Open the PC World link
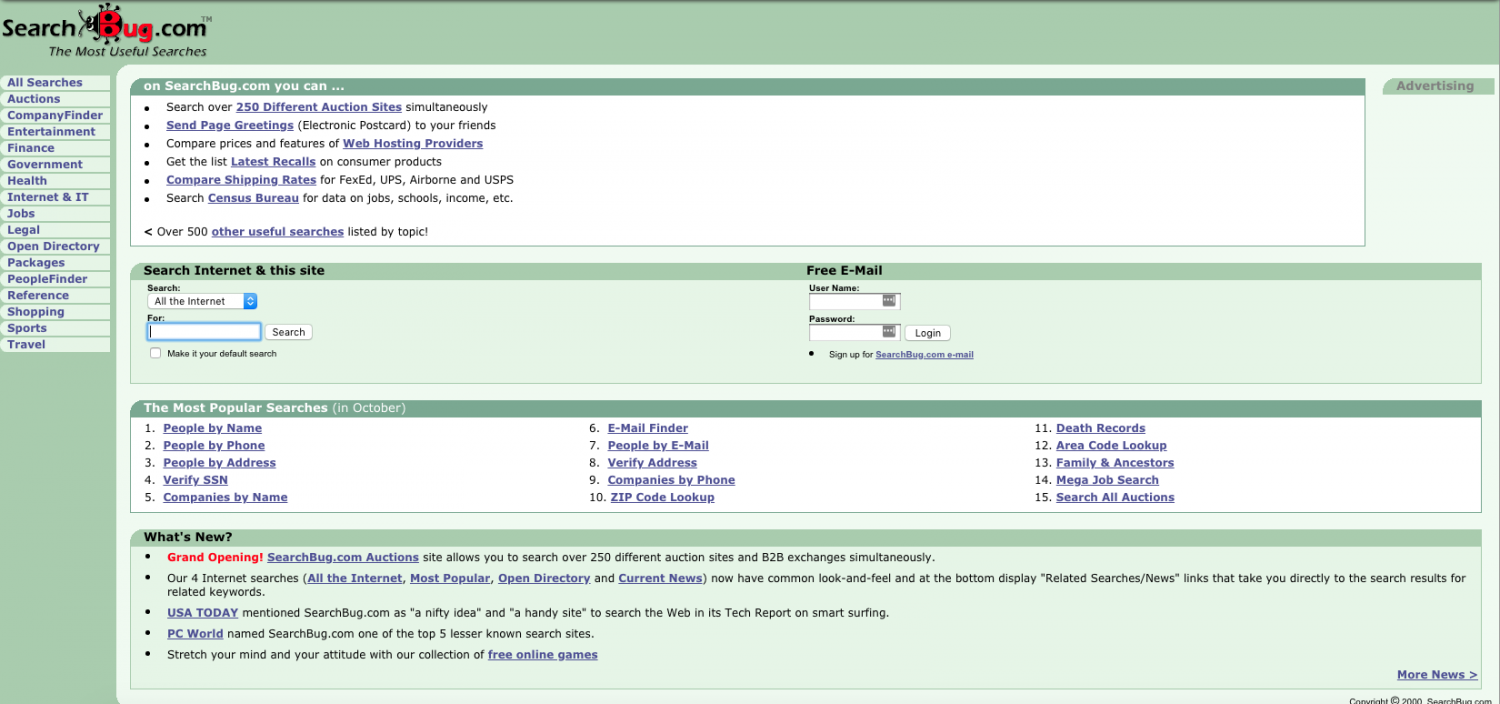This screenshot has width=1500, height=704. (x=195, y=634)
